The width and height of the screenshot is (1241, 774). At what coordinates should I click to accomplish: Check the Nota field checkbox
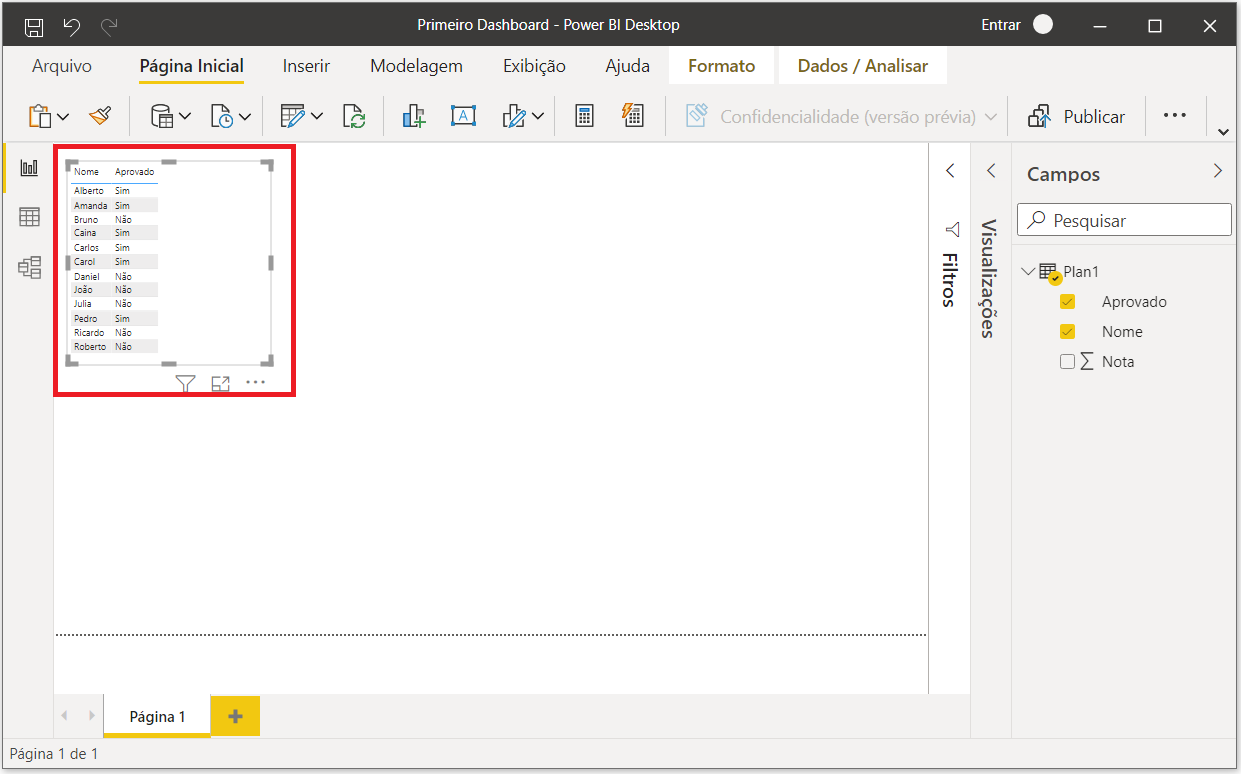(1067, 362)
